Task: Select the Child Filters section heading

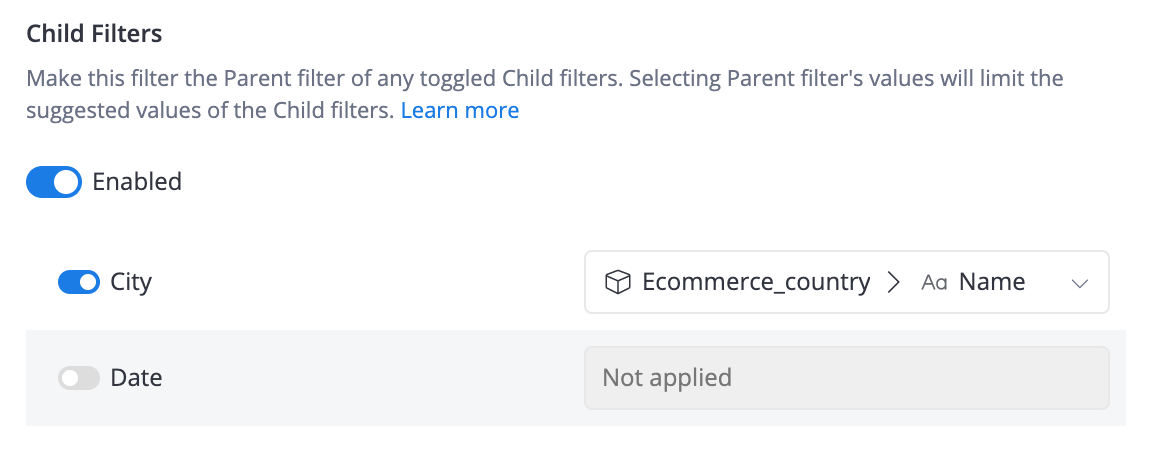Action: (x=94, y=34)
